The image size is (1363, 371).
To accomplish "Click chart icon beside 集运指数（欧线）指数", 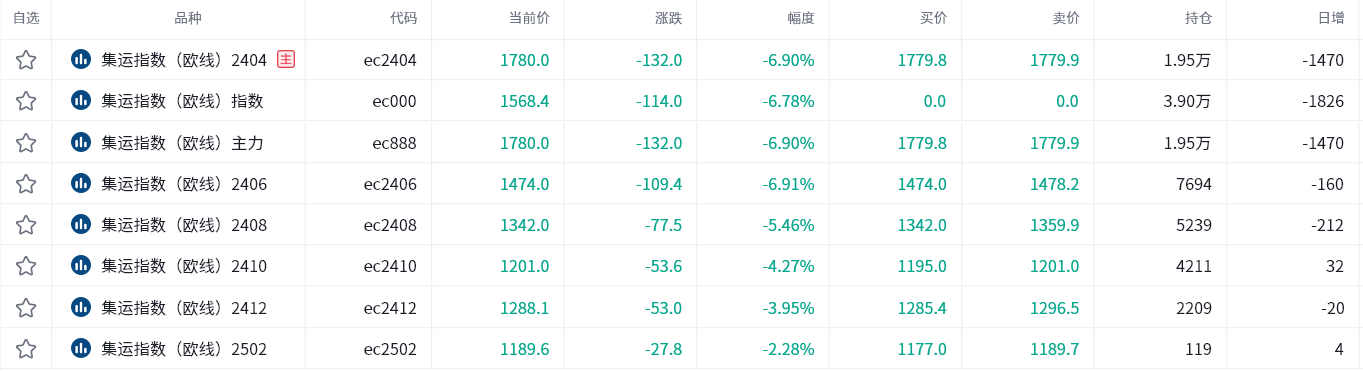I will pos(81,100).
